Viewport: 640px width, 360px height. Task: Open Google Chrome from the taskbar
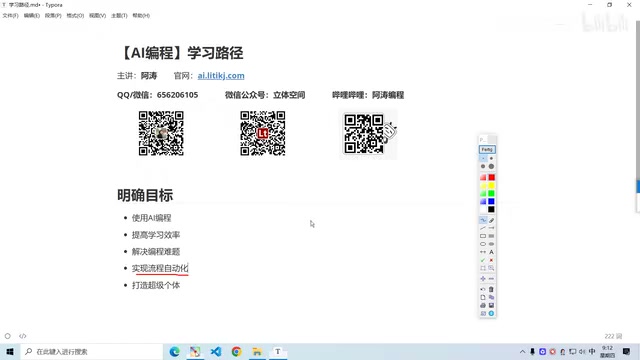pos(236,351)
